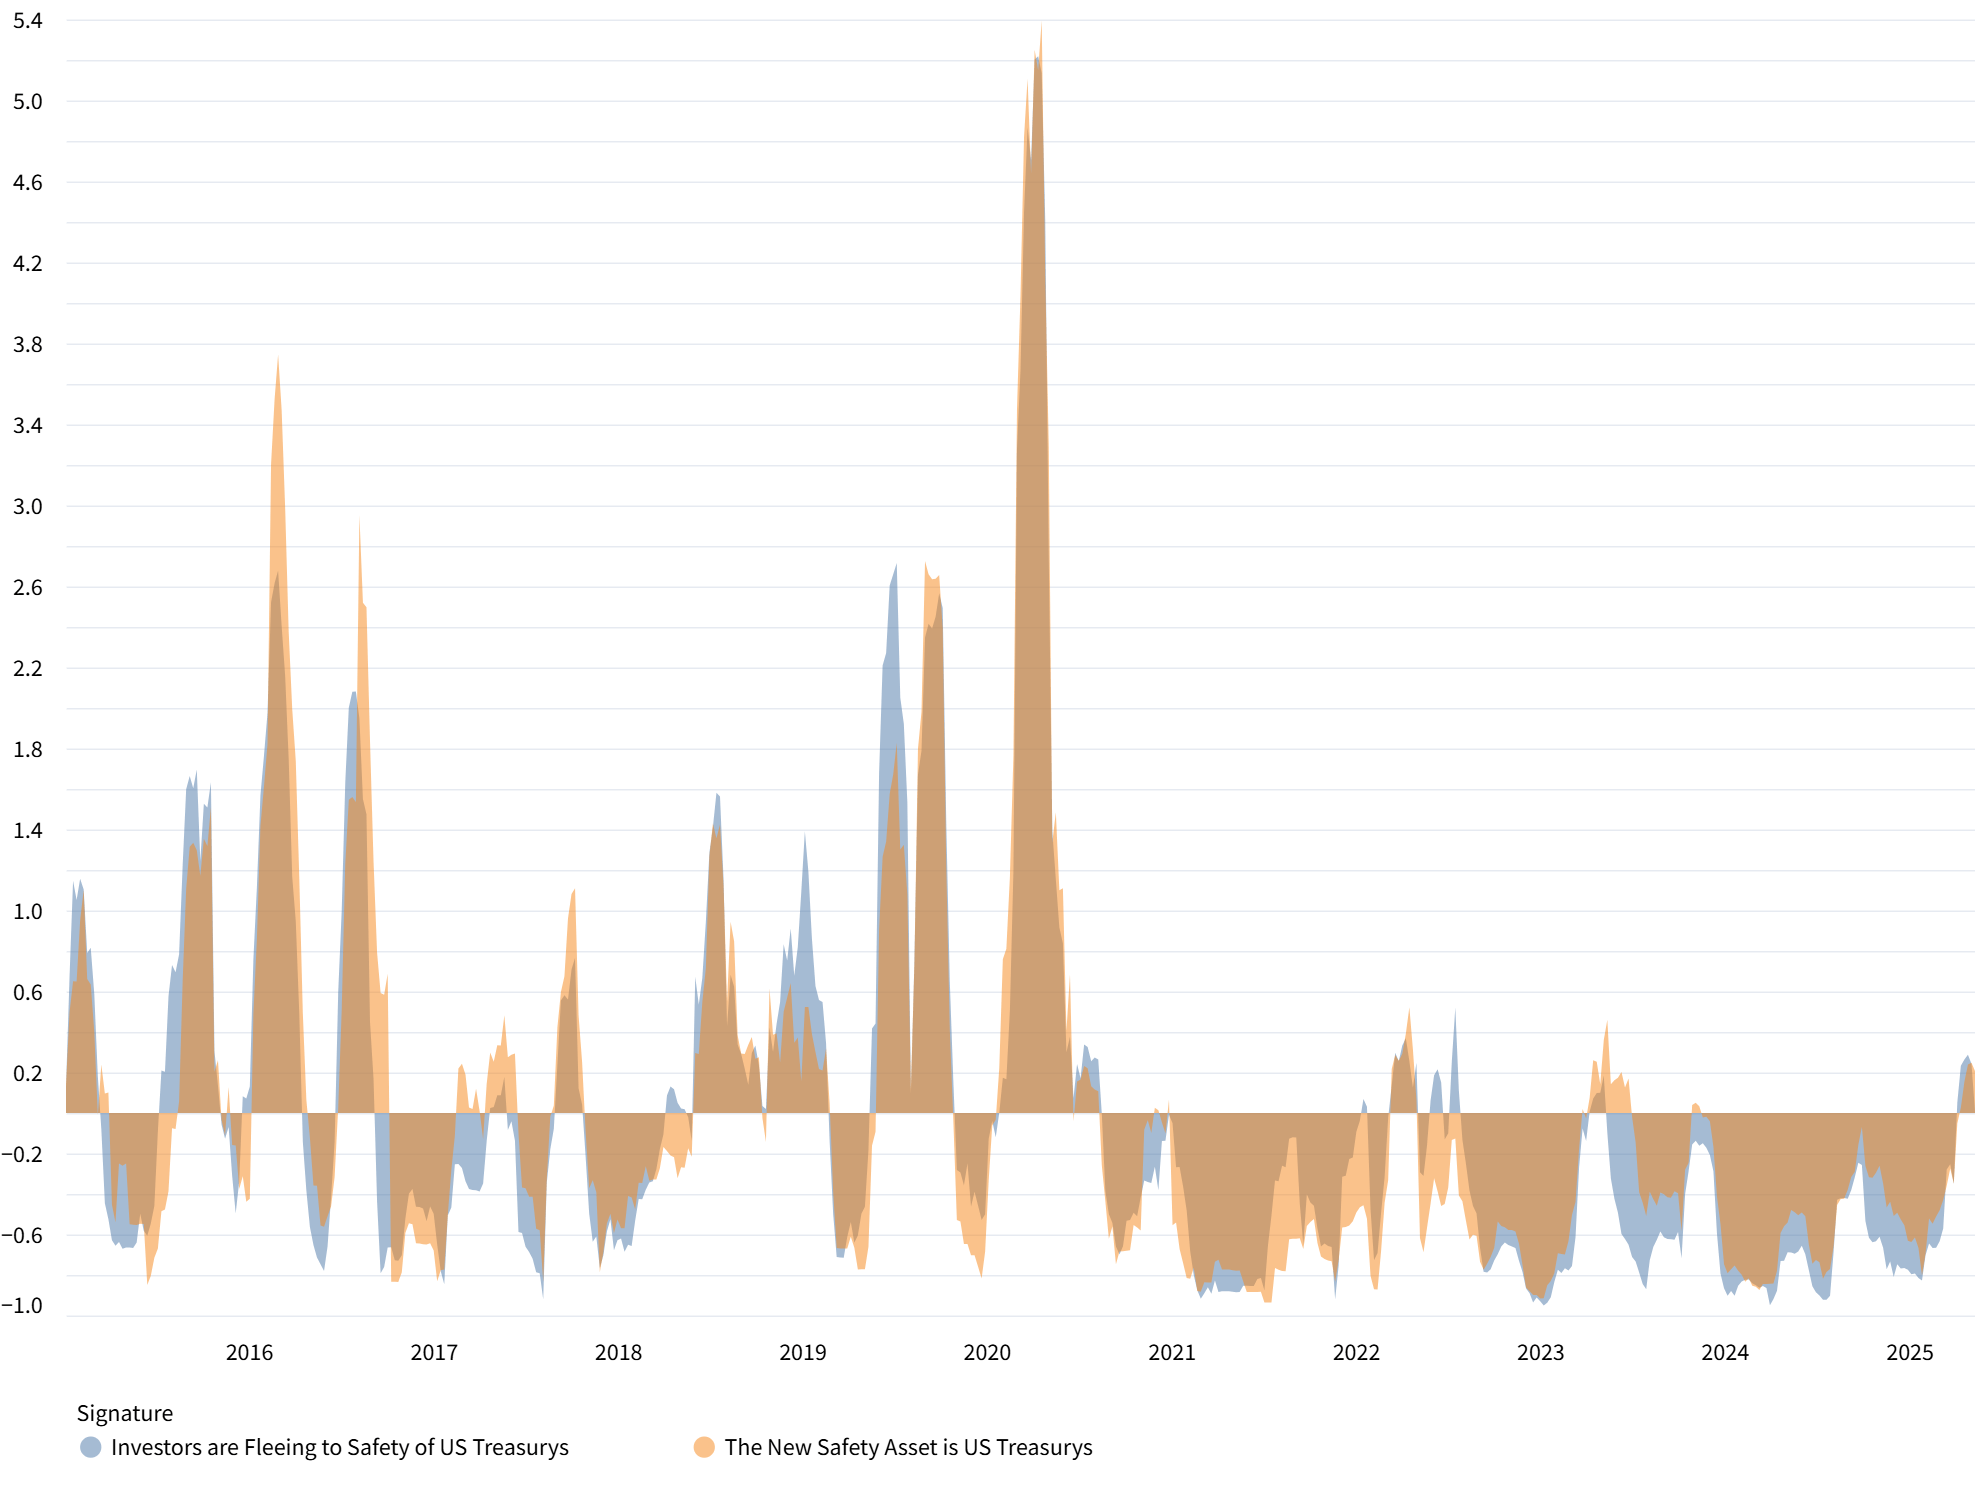Click the 2021 x-axis label
1975x1500 pixels.
pyautogui.click(x=1172, y=1353)
